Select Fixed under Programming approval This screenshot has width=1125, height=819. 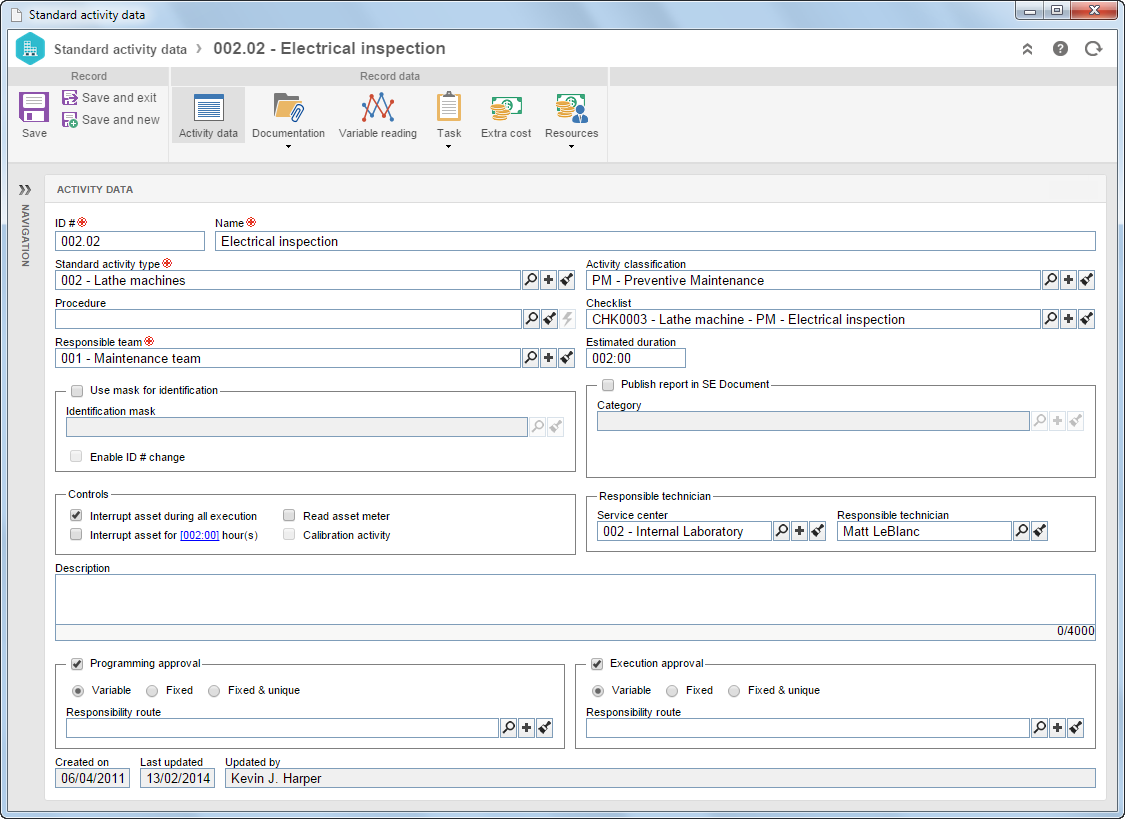(152, 691)
